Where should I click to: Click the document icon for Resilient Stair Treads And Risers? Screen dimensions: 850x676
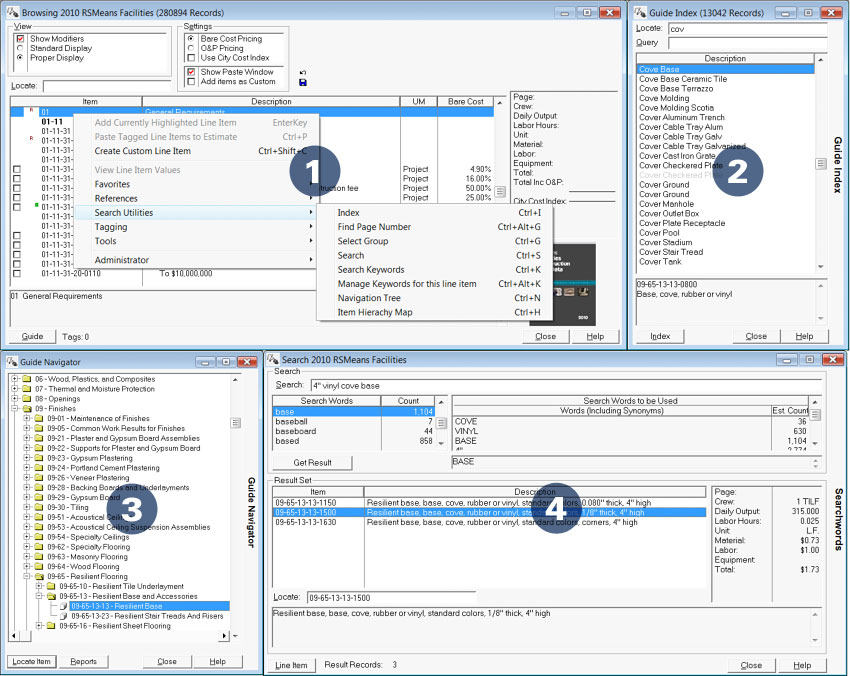click(x=63, y=616)
